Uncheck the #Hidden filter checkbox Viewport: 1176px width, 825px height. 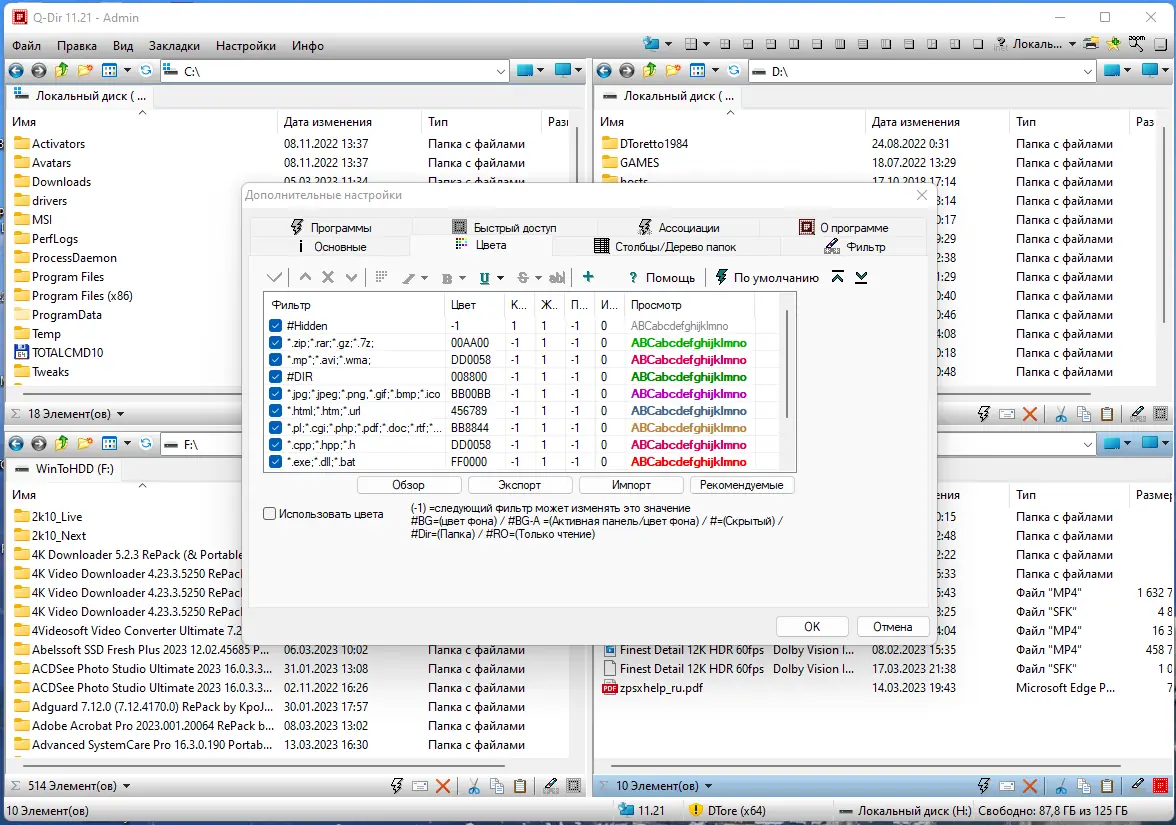[276, 326]
